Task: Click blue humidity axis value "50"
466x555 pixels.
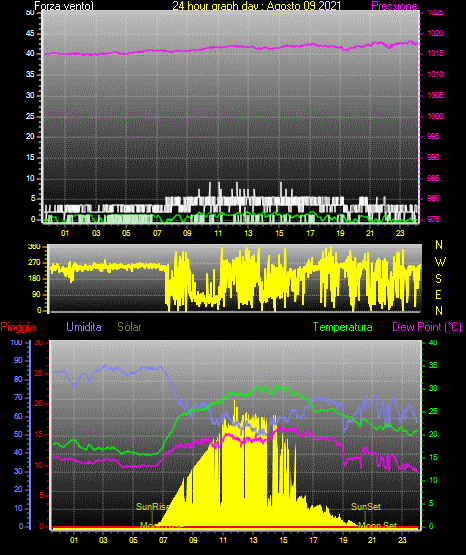Action: (18, 434)
